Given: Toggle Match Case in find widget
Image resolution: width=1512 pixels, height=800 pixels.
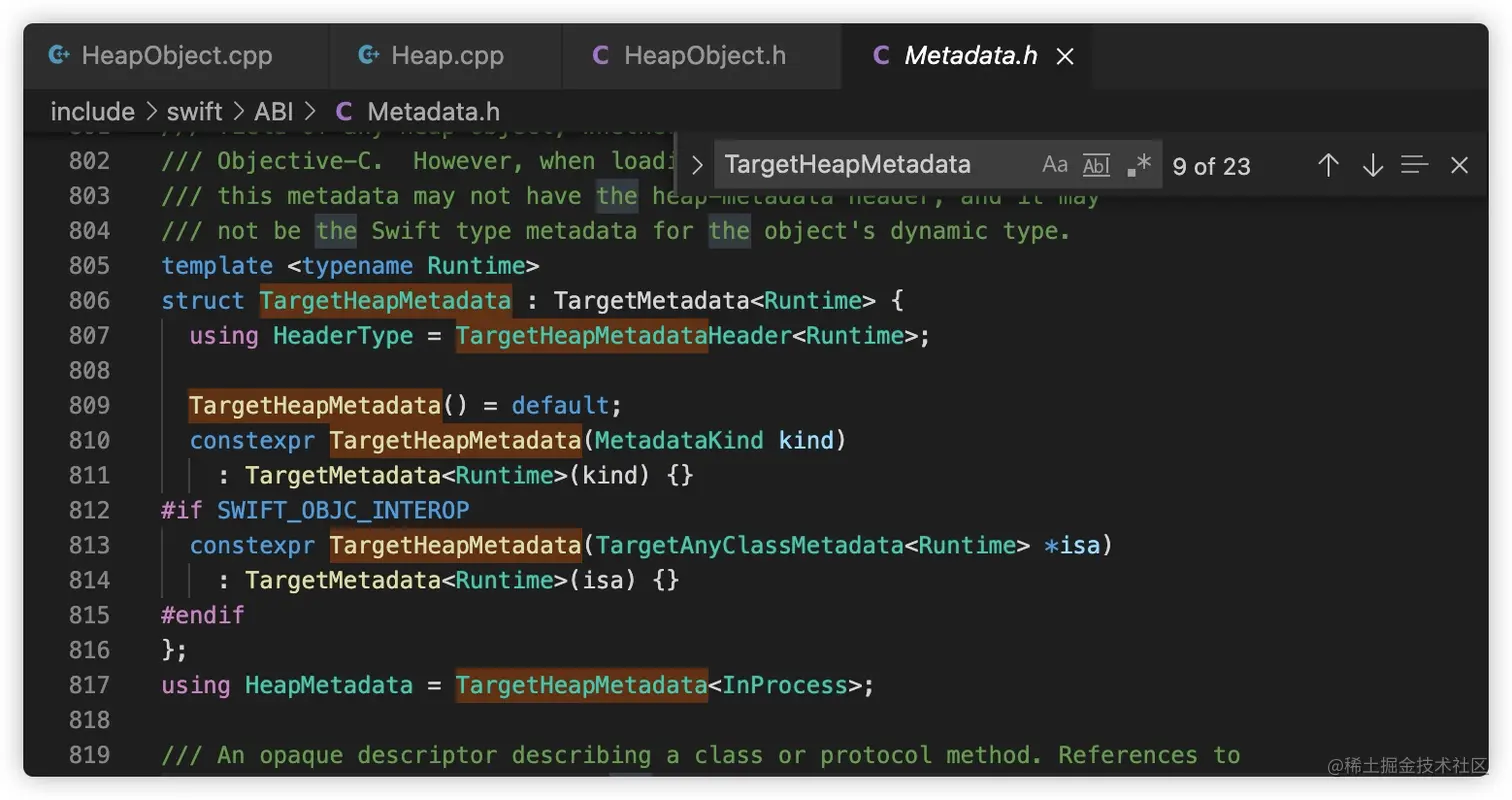Looking at the screenshot, I should click(1055, 165).
